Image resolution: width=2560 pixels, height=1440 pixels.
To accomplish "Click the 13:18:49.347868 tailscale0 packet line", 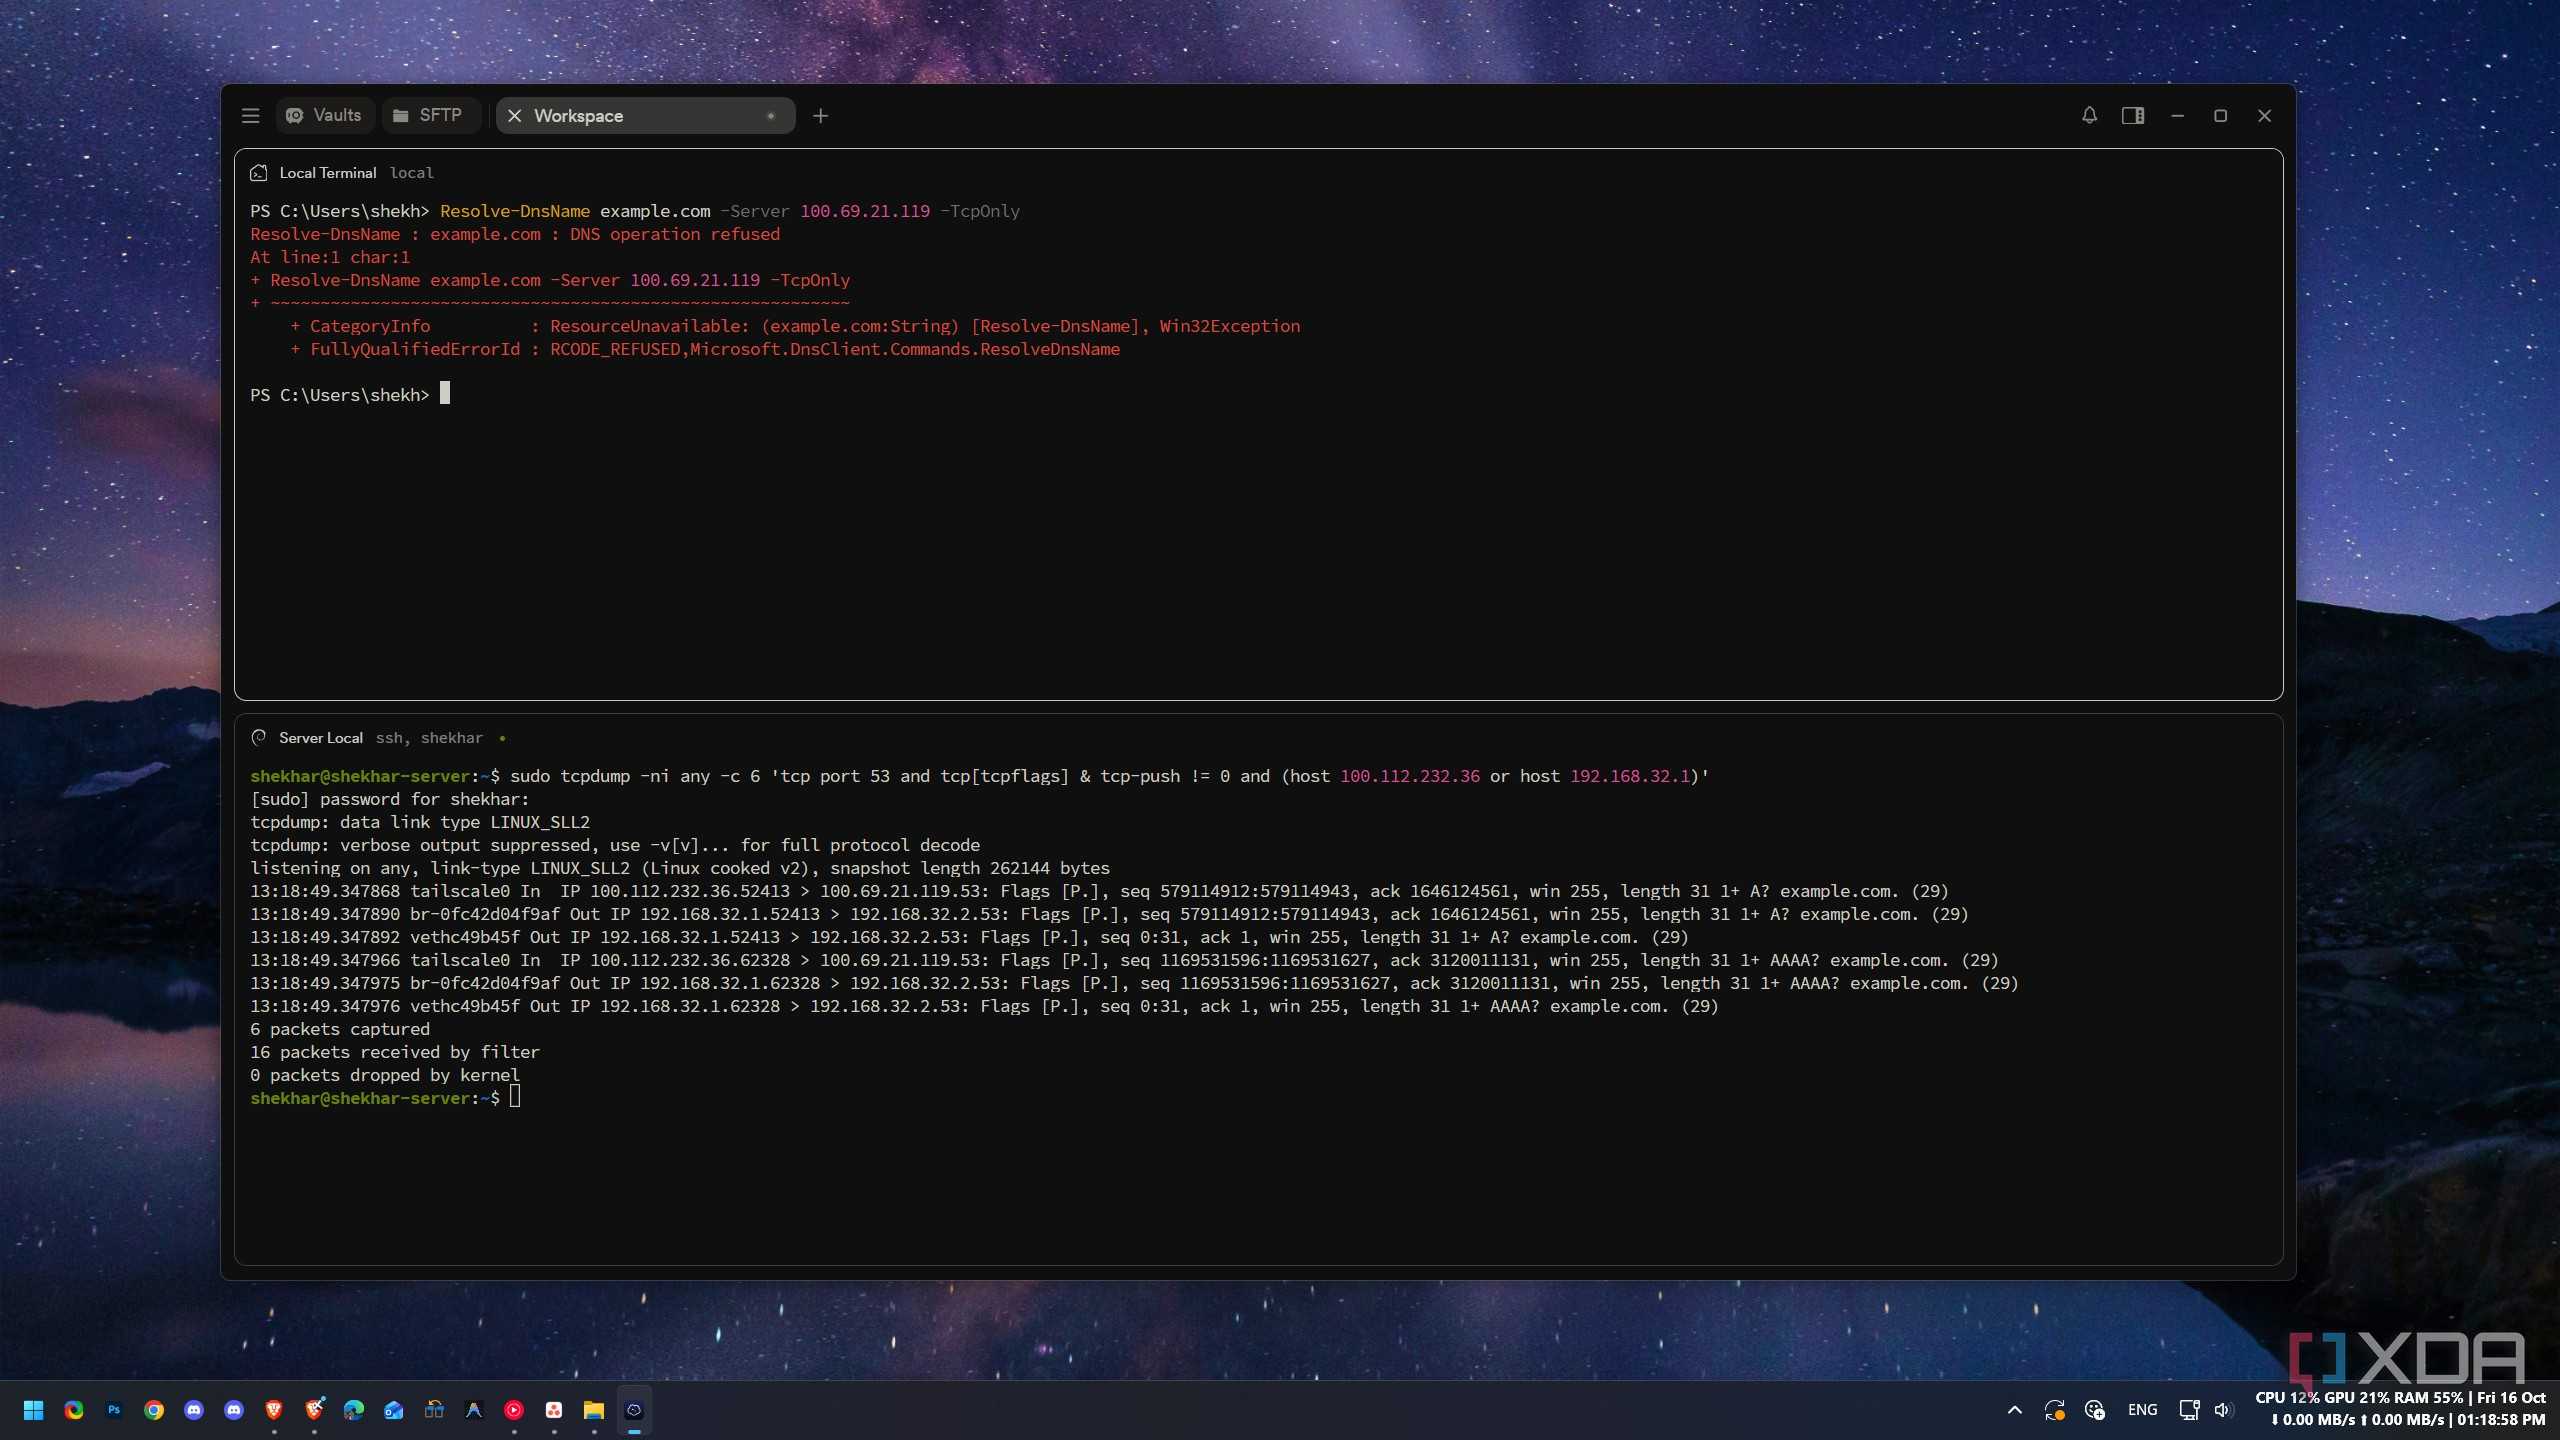I will [x=1099, y=891].
